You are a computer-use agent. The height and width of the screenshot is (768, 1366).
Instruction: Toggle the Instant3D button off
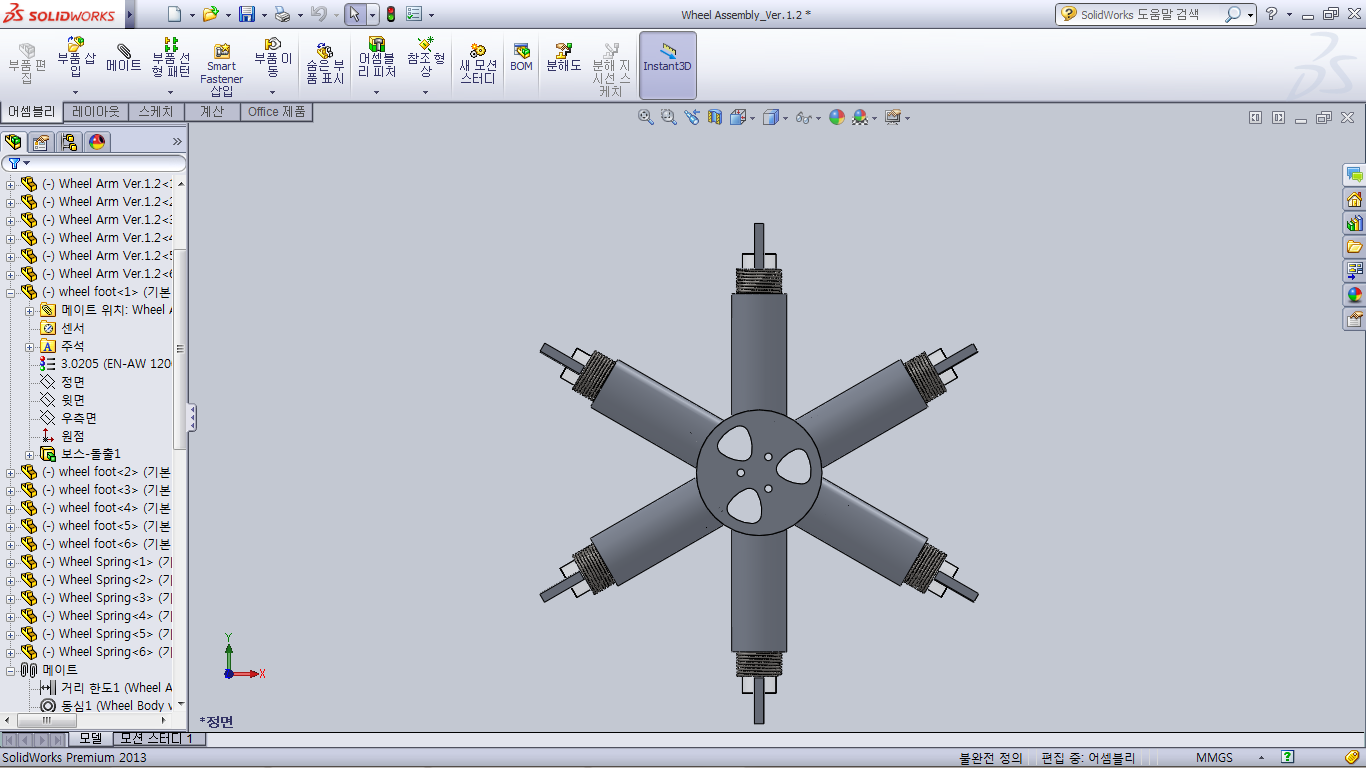click(667, 58)
